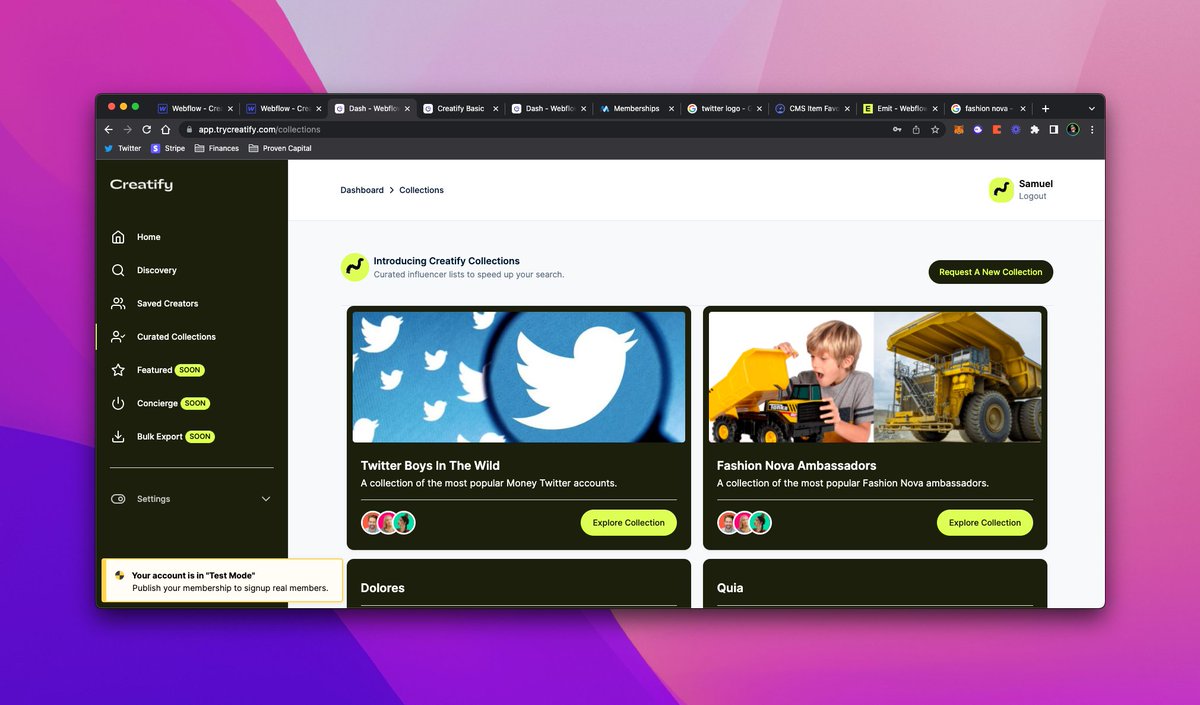Screen dimensions: 1200x705
Task: Expand the Settings chevron
Action: pyautogui.click(x=266, y=499)
